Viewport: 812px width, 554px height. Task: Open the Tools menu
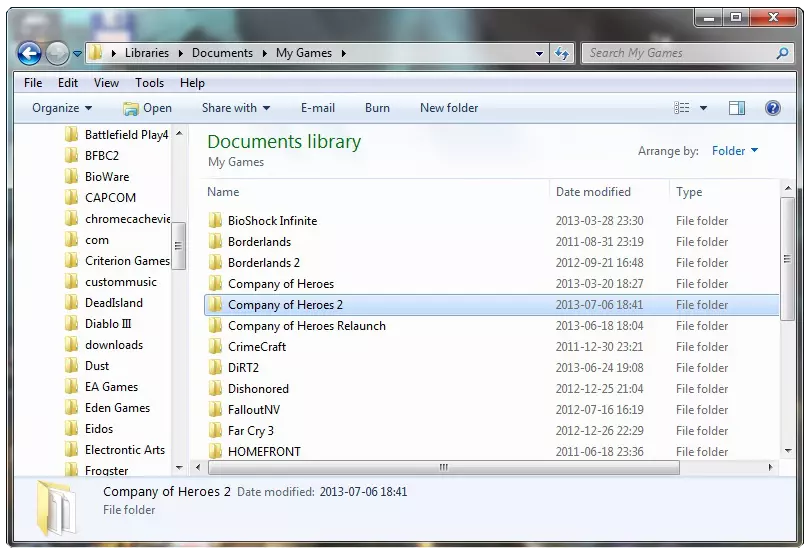coord(150,83)
